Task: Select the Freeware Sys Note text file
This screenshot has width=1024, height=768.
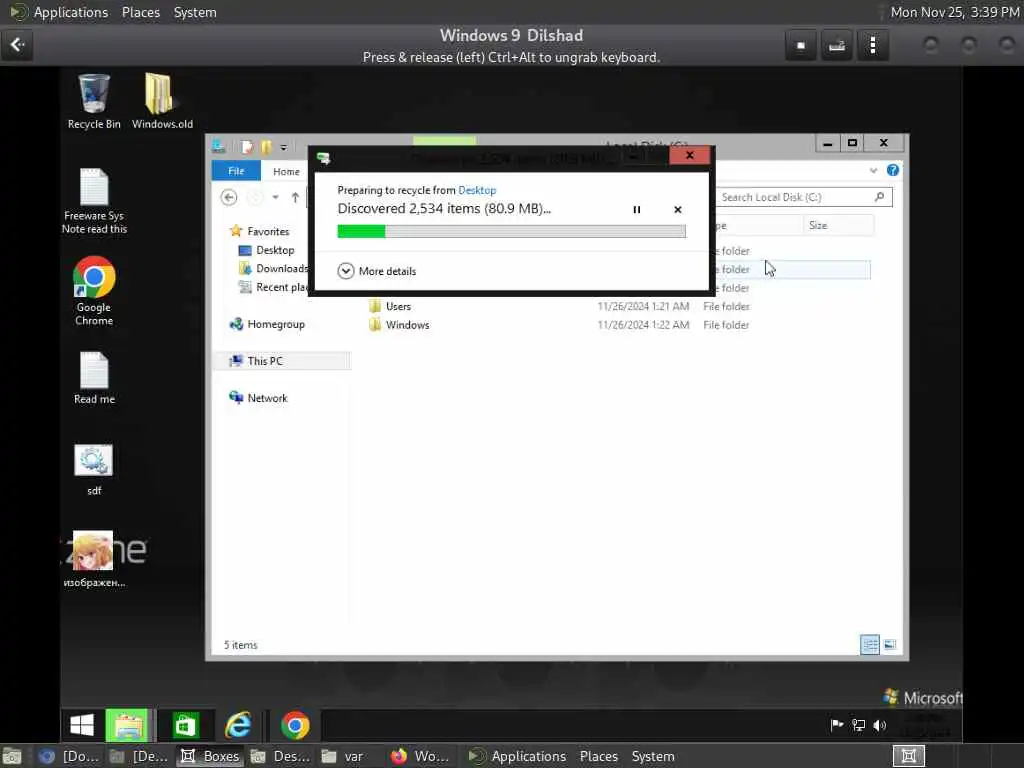Action: [94, 201]
